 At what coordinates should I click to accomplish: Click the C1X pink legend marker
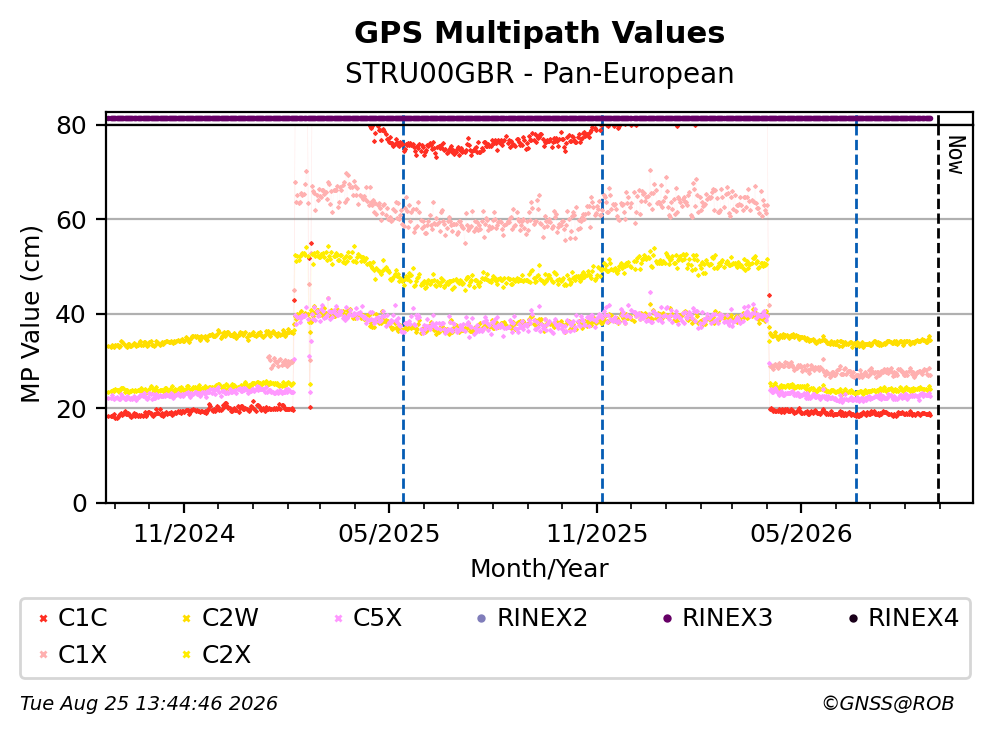(44, 655)
